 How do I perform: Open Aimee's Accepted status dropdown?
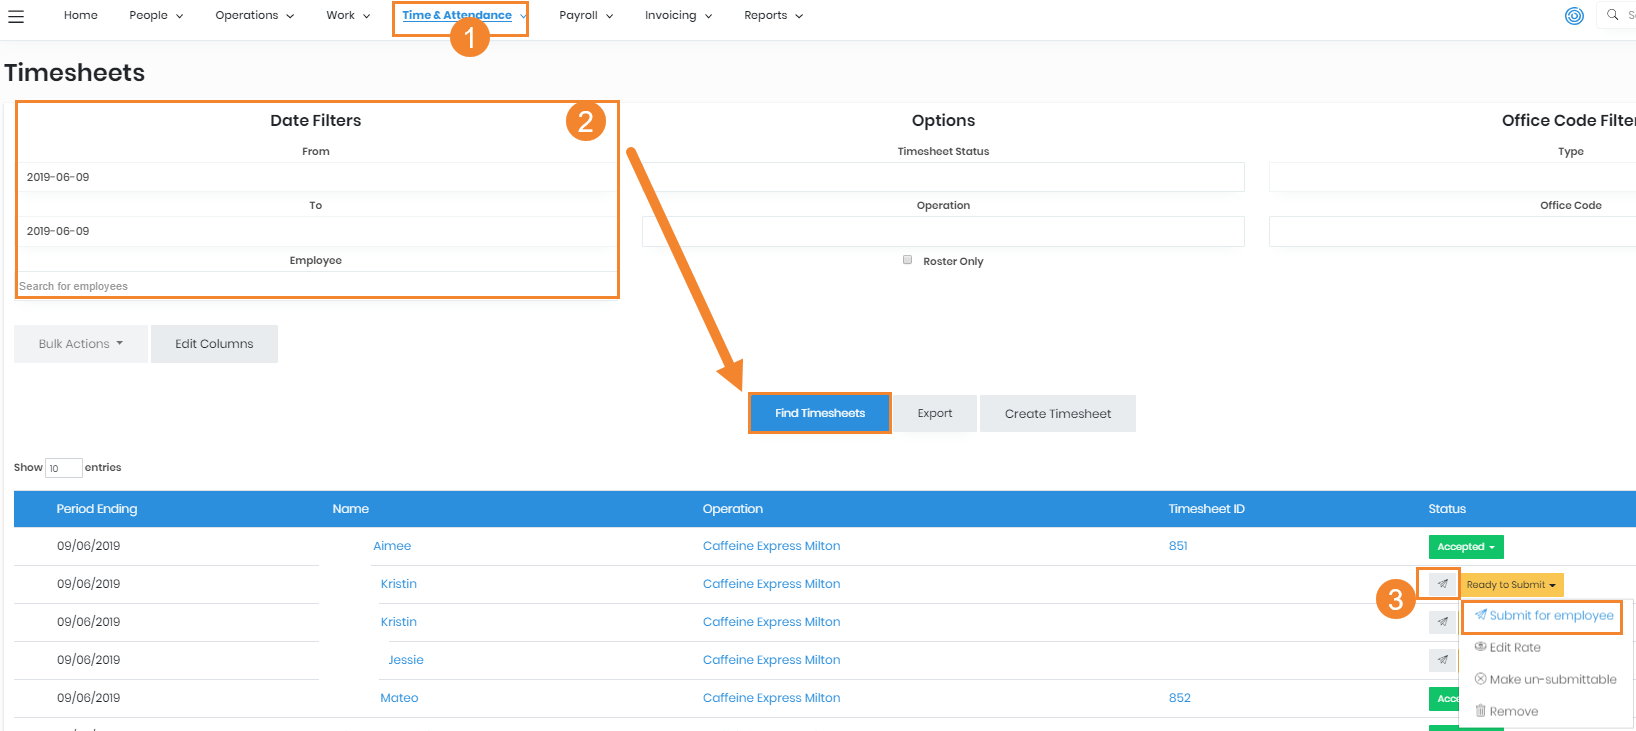(x=1465, y=547)
